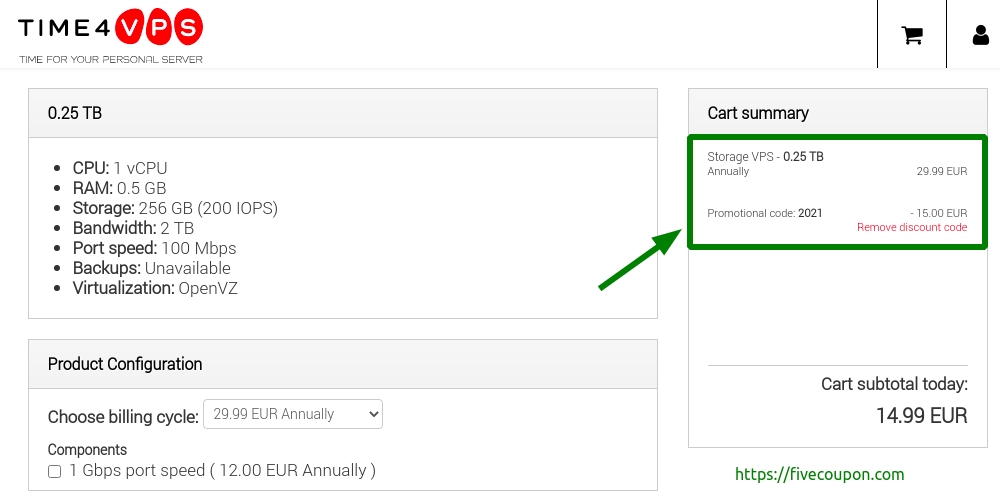Click the 29.99 EUR annual price in cart
The image size is (1000, 504).
(x=942, y=171)
